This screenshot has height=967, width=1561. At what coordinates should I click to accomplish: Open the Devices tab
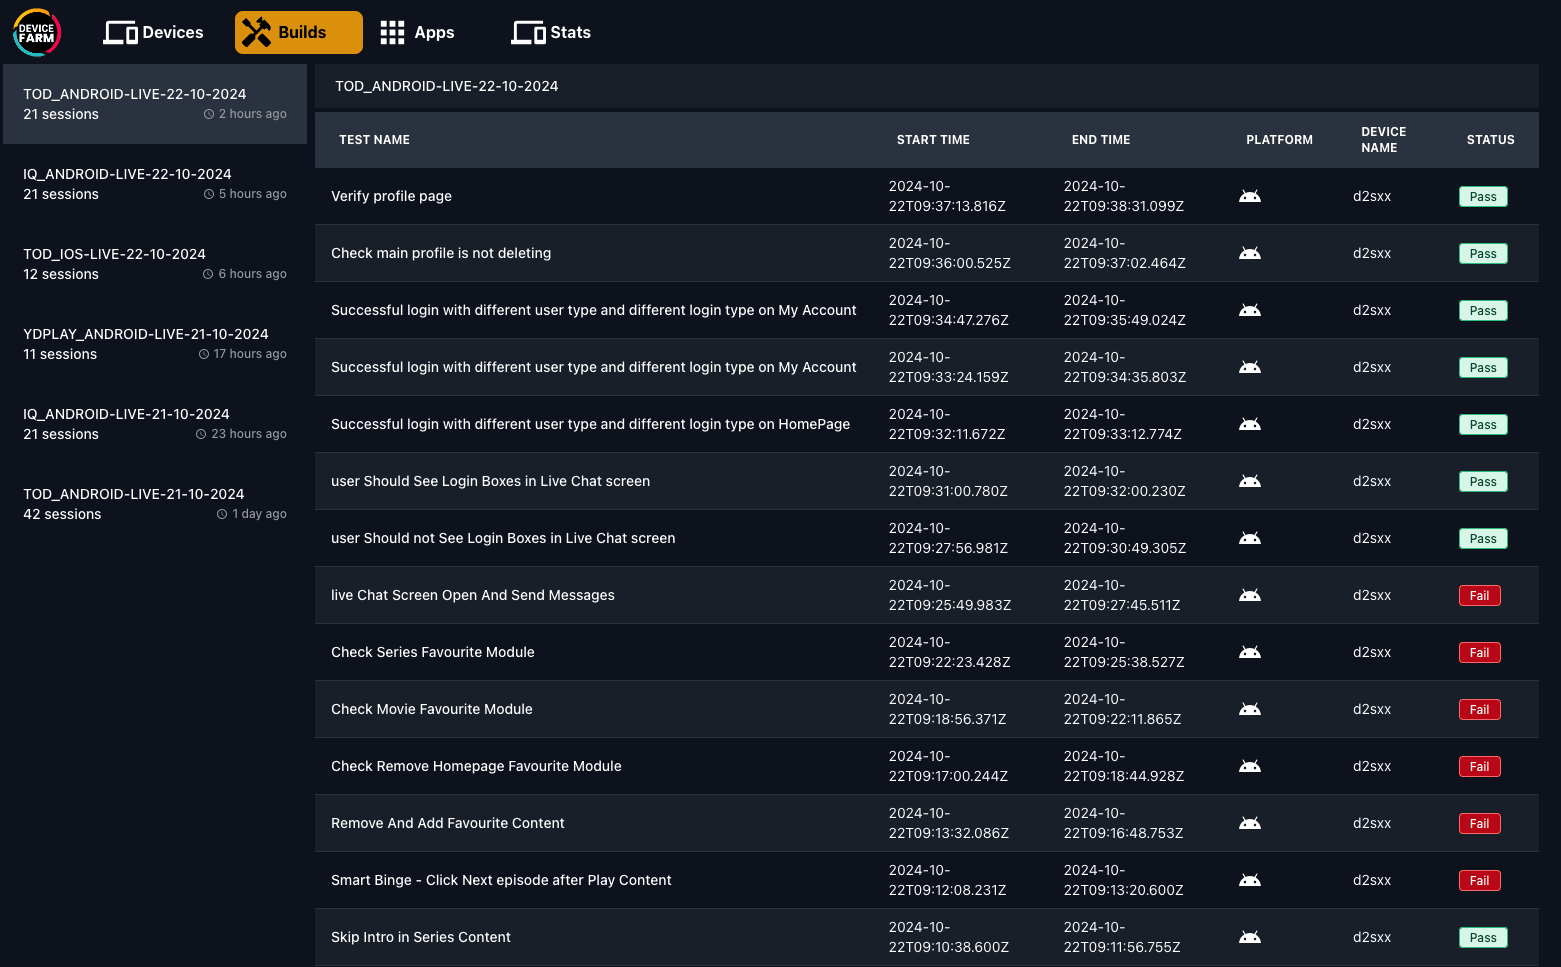153,32
